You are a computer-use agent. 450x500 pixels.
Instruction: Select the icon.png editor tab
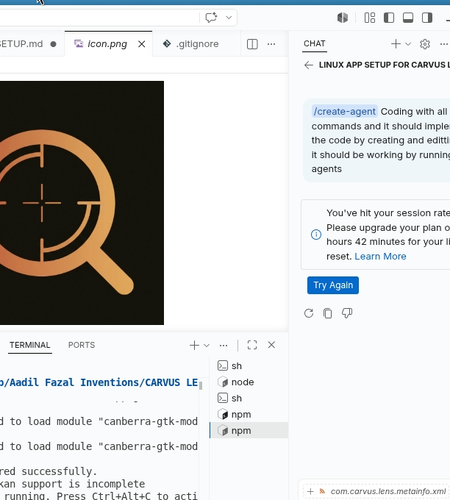click(107, 44)
